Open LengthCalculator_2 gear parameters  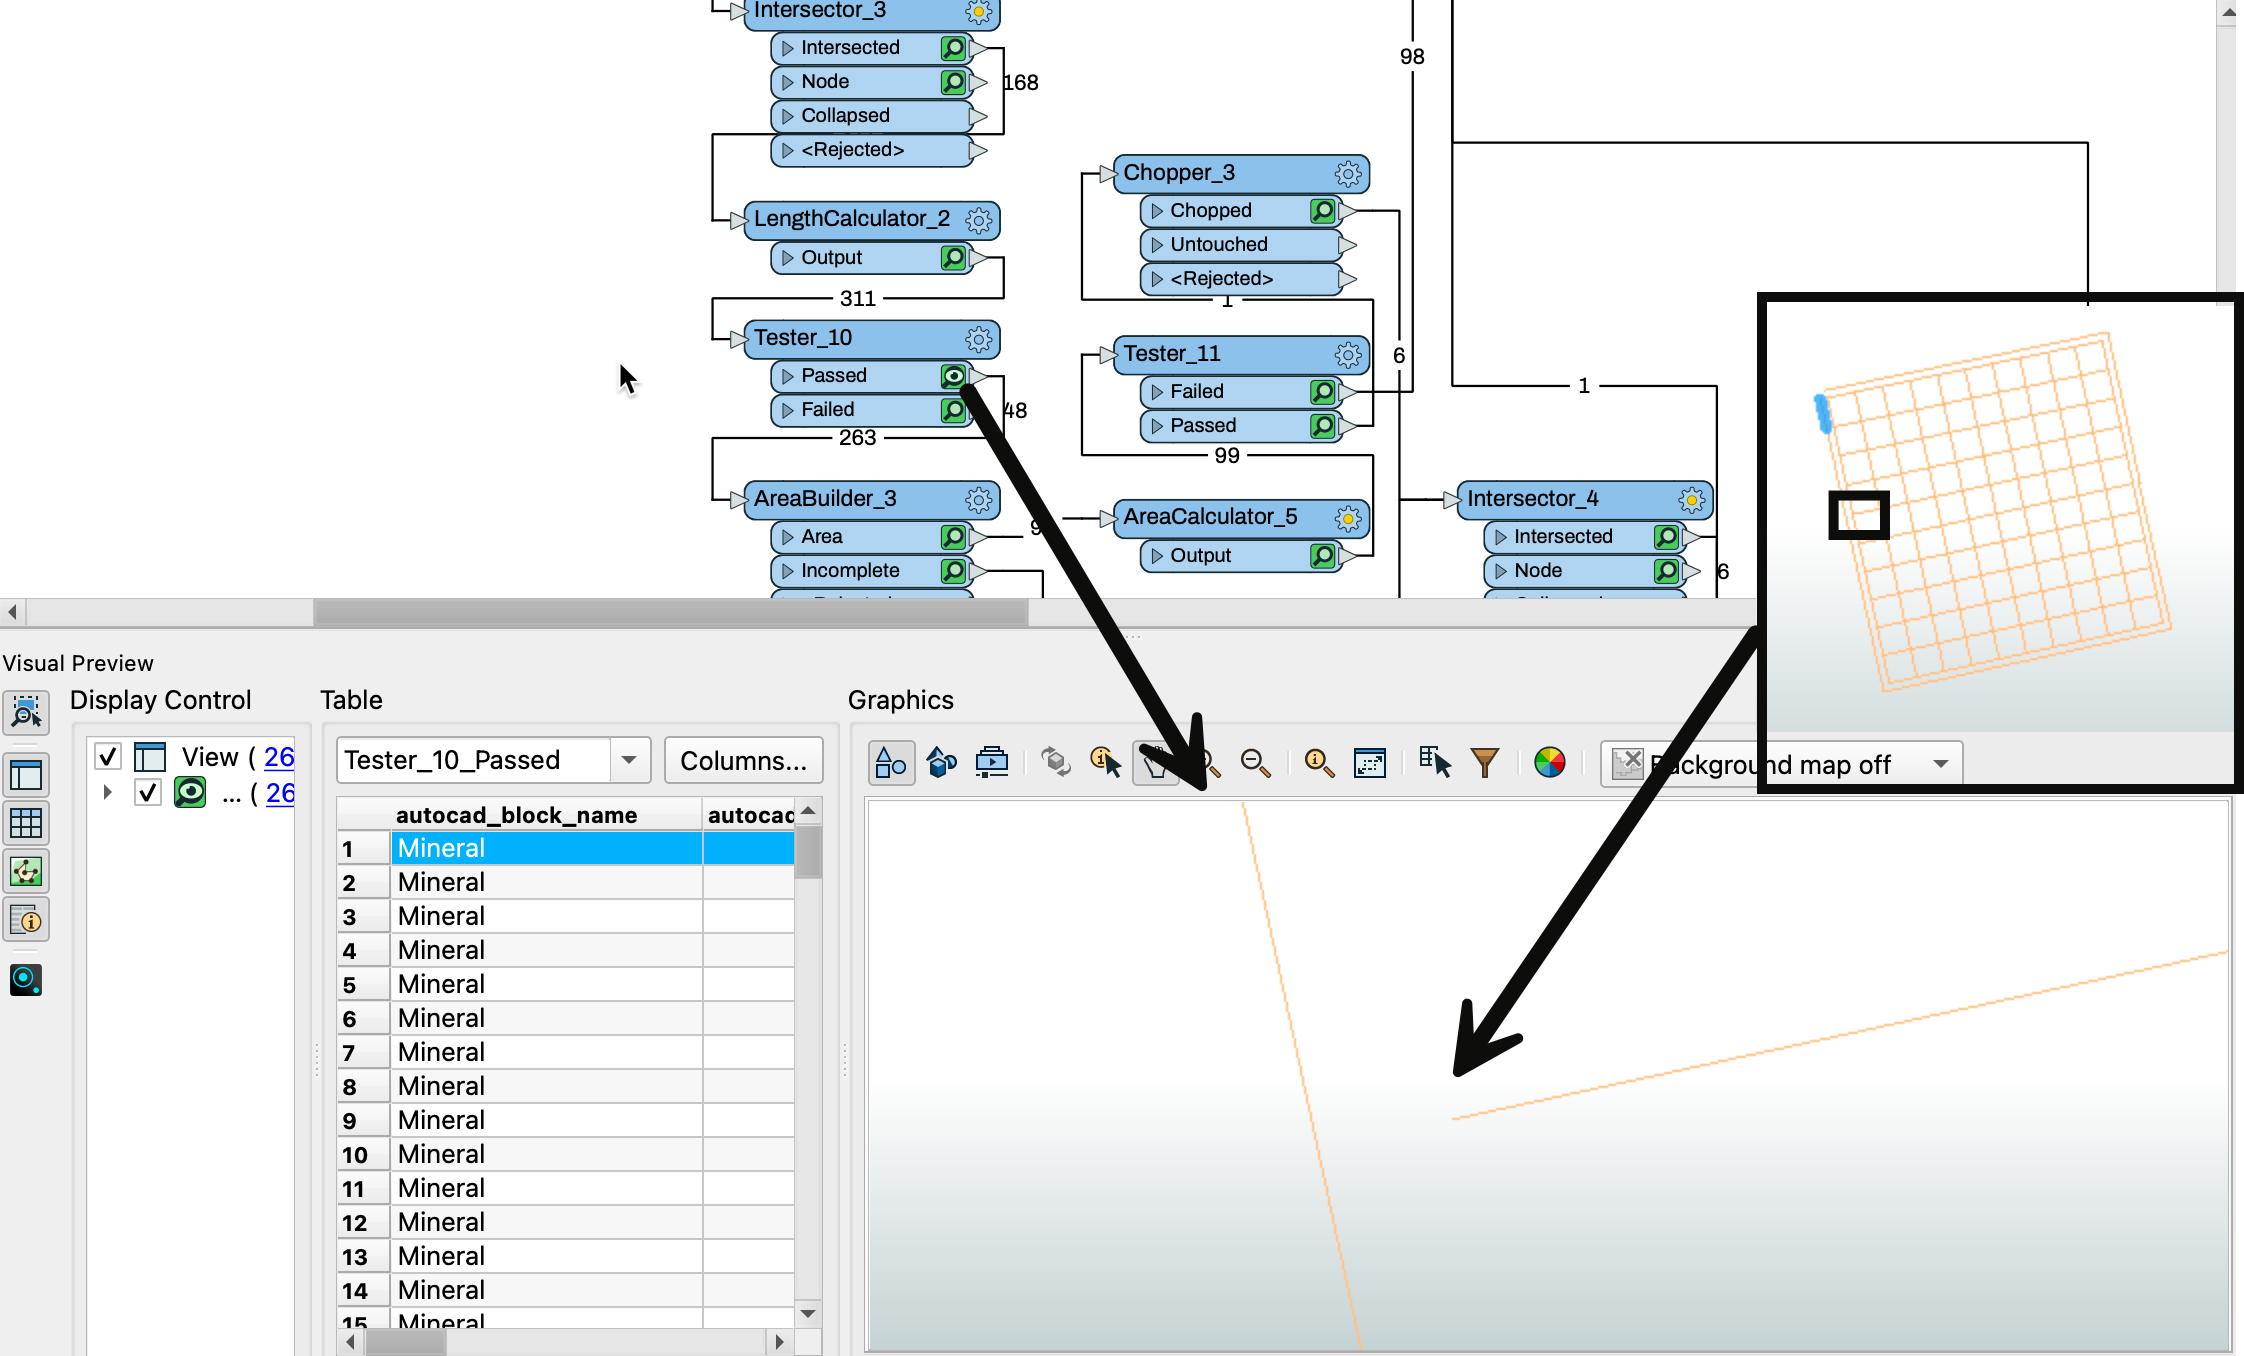979,220
